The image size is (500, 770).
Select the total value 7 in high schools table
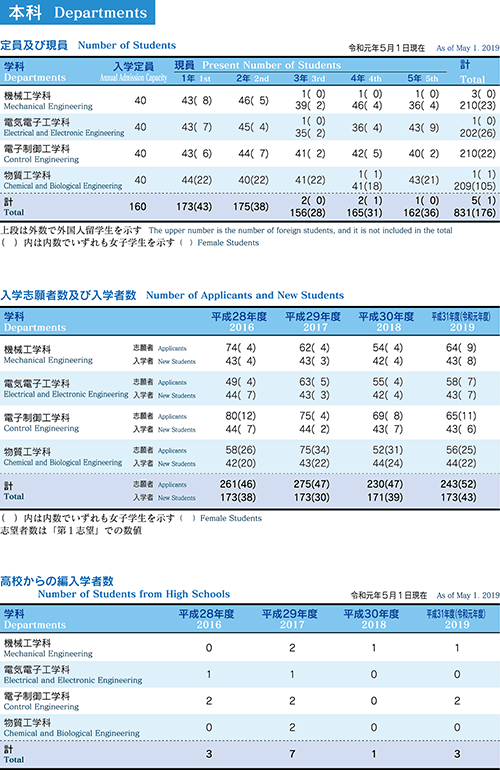(x=292, y=754)
